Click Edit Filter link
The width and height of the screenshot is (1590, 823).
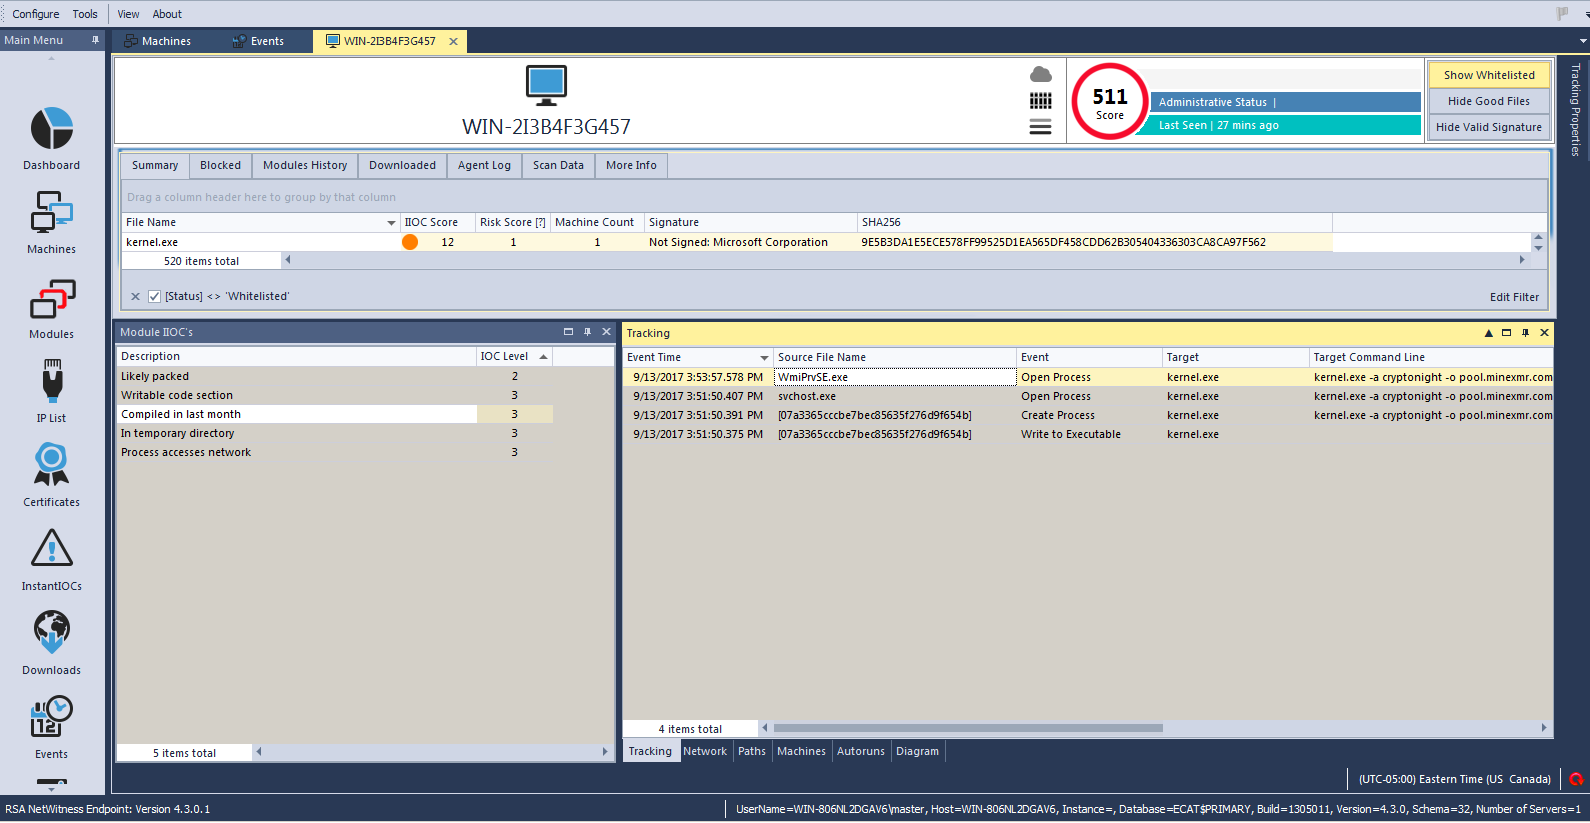click(x=1514, y=297)
